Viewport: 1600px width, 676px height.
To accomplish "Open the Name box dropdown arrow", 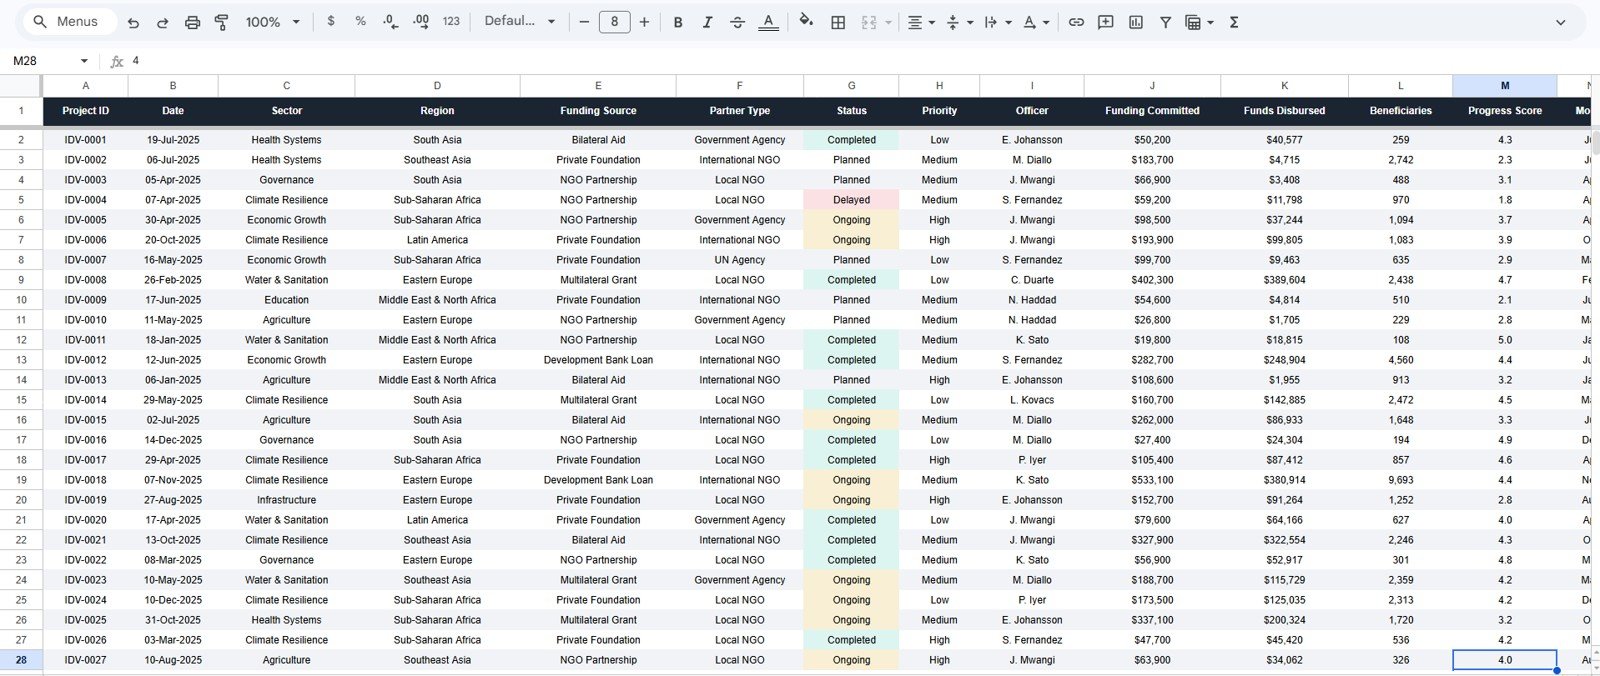I will click(84, 61).
